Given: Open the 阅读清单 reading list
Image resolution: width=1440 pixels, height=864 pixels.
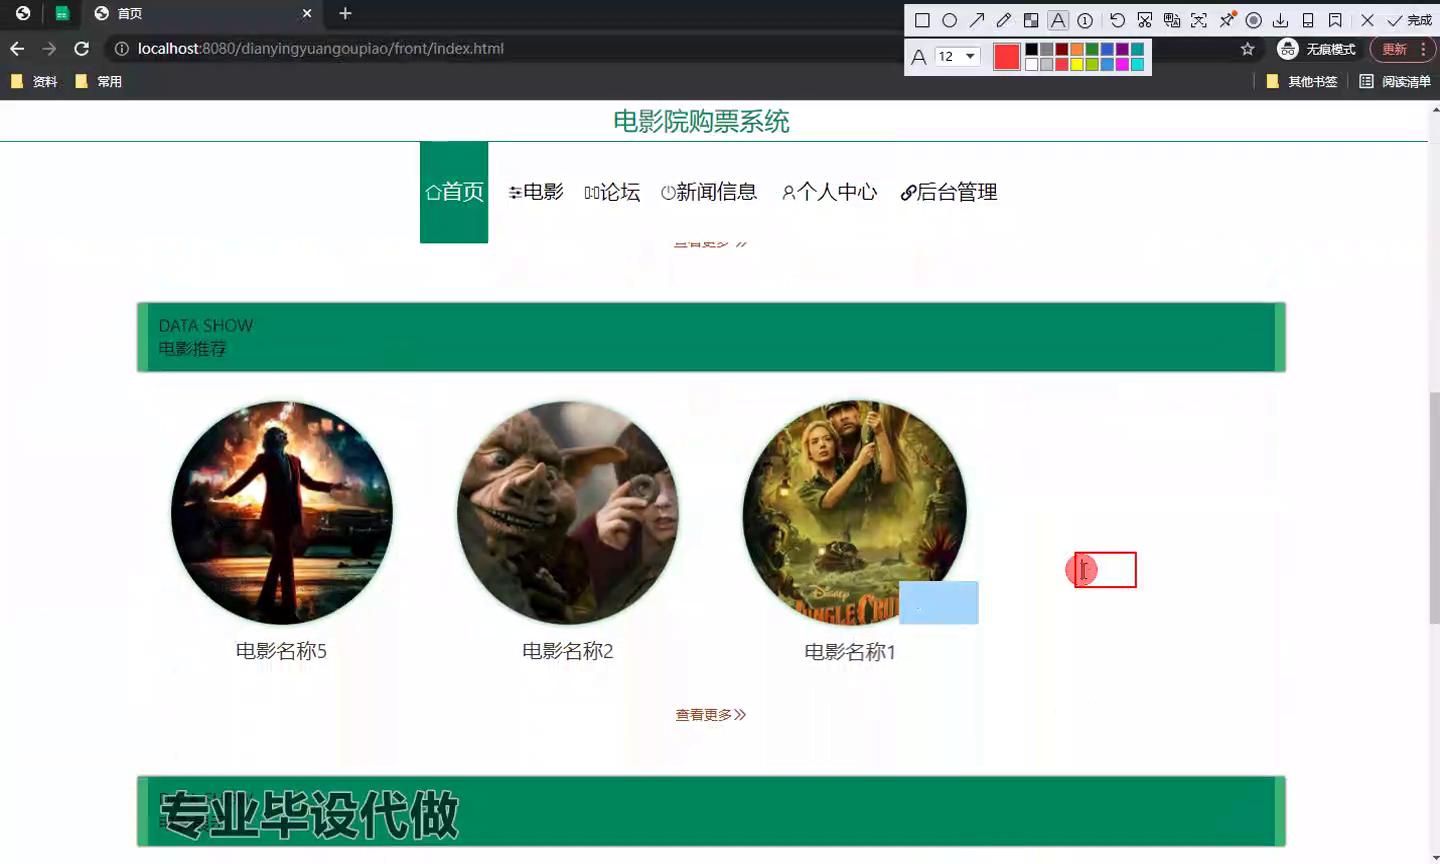Looking at the screenshot, I should [x=1395, y=82].
